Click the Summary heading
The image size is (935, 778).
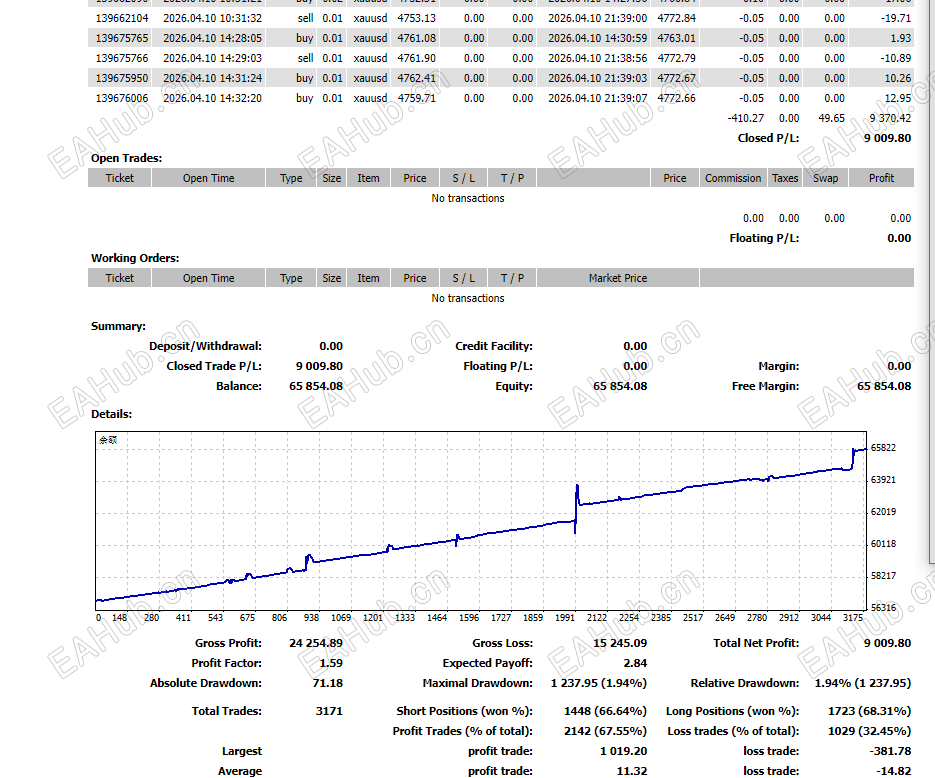point(118,326)
